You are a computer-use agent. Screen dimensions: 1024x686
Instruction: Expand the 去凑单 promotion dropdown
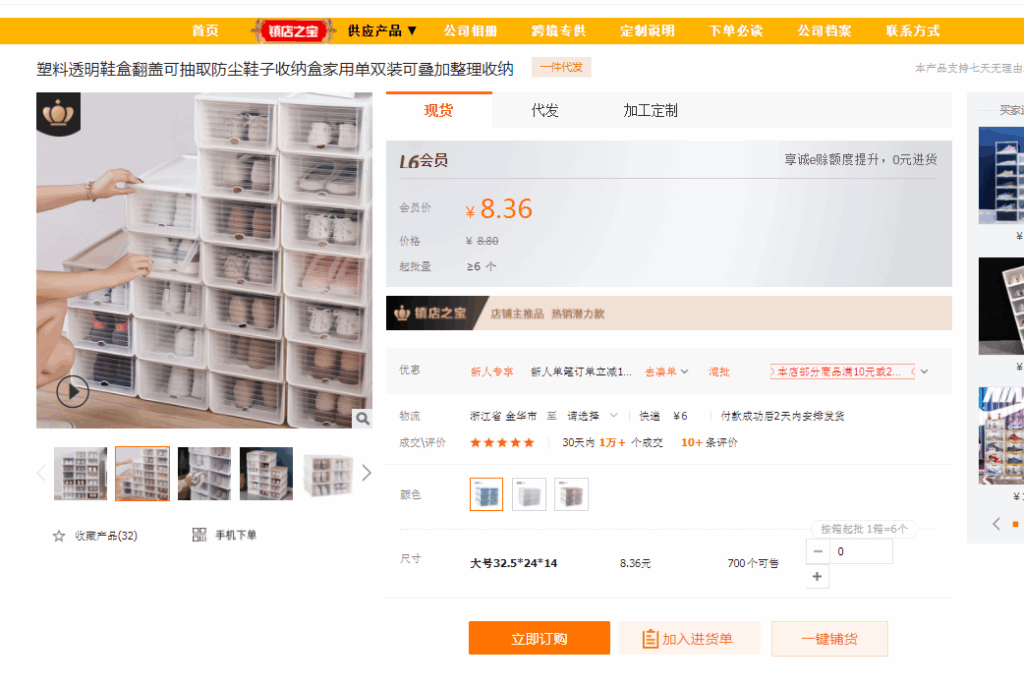[x=667, y=372]
